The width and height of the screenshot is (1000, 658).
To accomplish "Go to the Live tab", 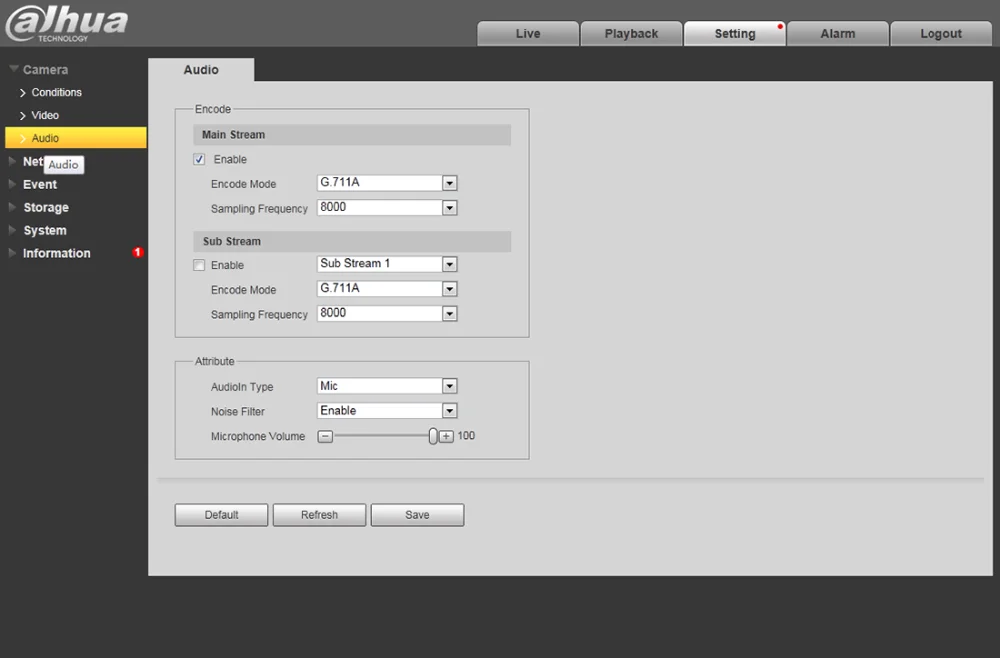I will (528, 34).
